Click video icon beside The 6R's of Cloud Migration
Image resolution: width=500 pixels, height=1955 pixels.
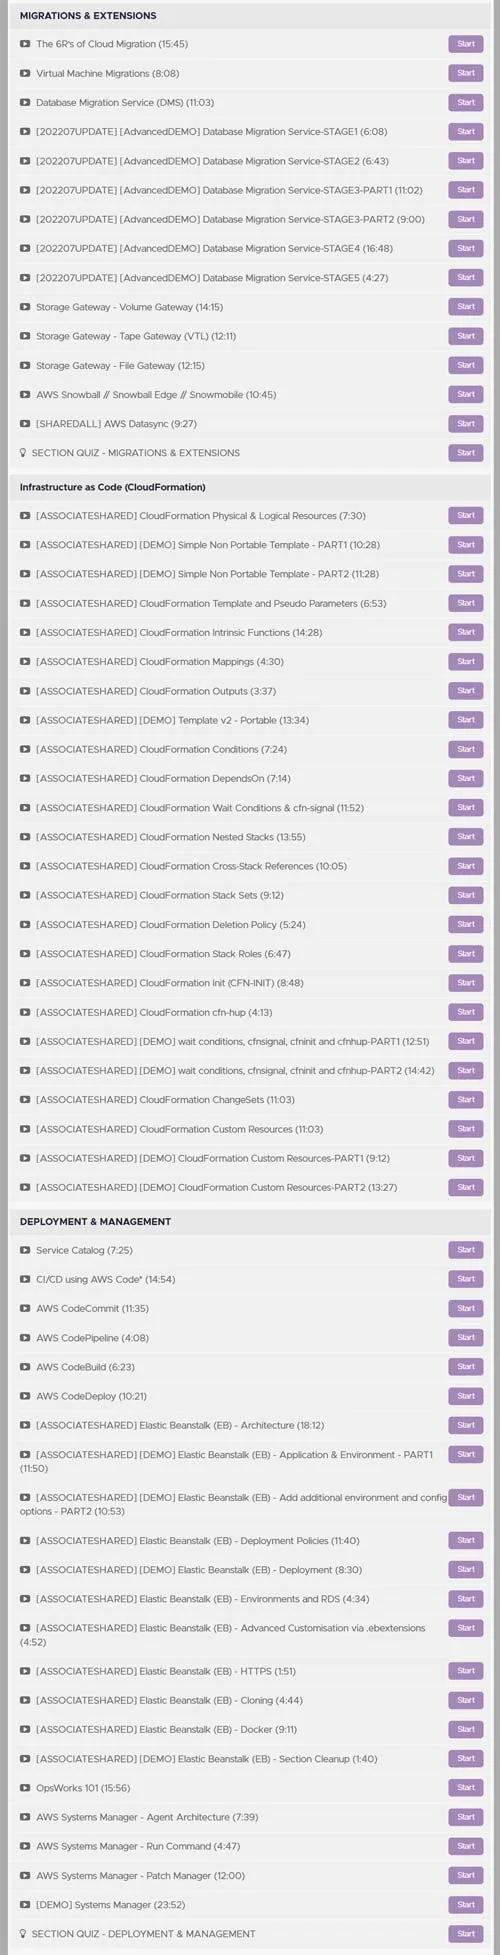tap(25, 44)
